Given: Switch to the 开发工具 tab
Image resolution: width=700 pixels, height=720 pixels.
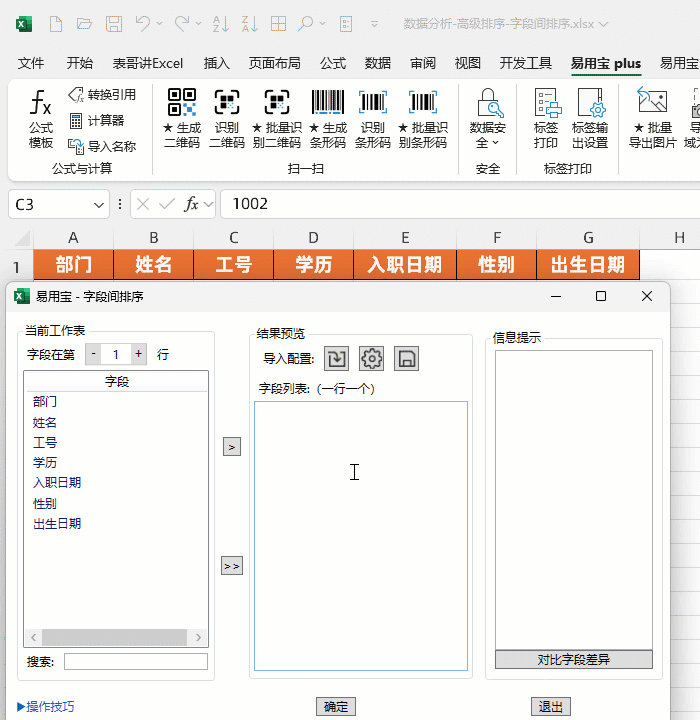Looking at the screenshot, I should pos(525,63).
